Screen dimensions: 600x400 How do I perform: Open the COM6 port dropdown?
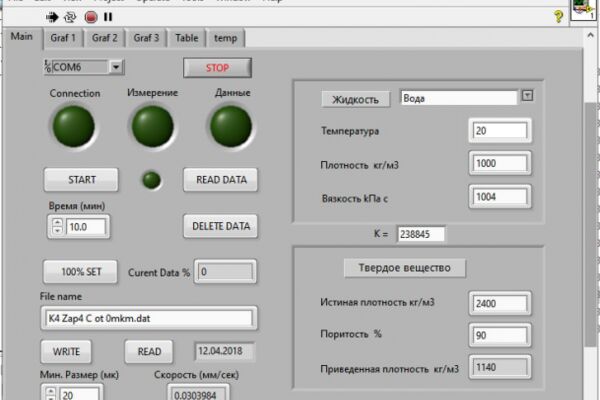(116, 67)
